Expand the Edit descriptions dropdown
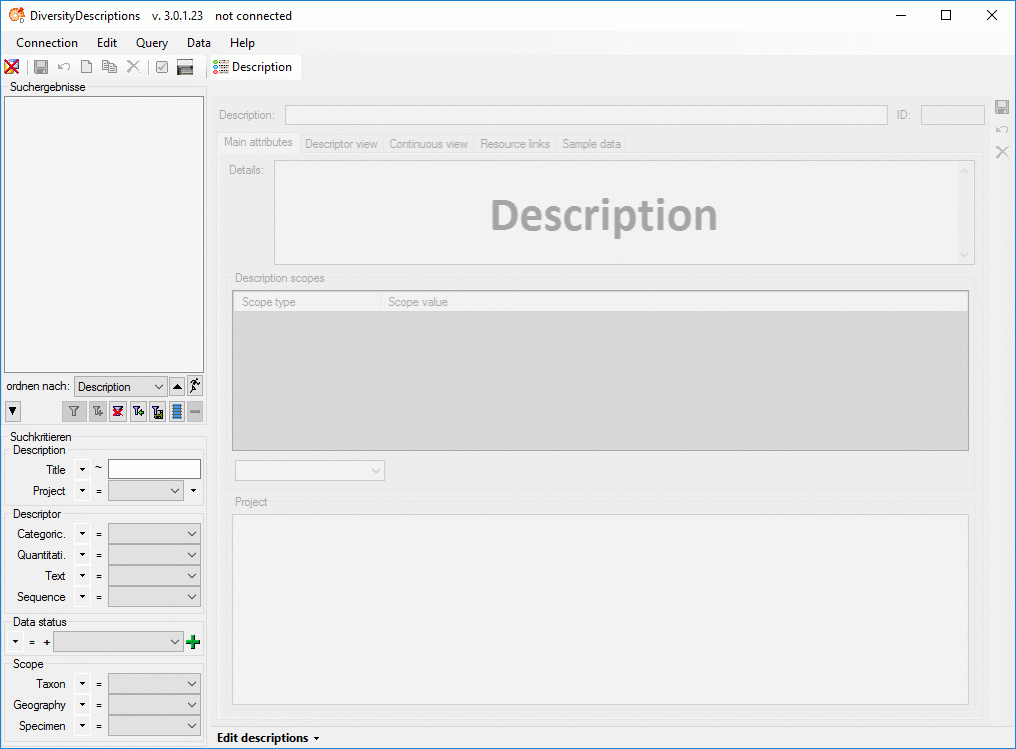1016x749 pixels. click(x=268, y=738)
